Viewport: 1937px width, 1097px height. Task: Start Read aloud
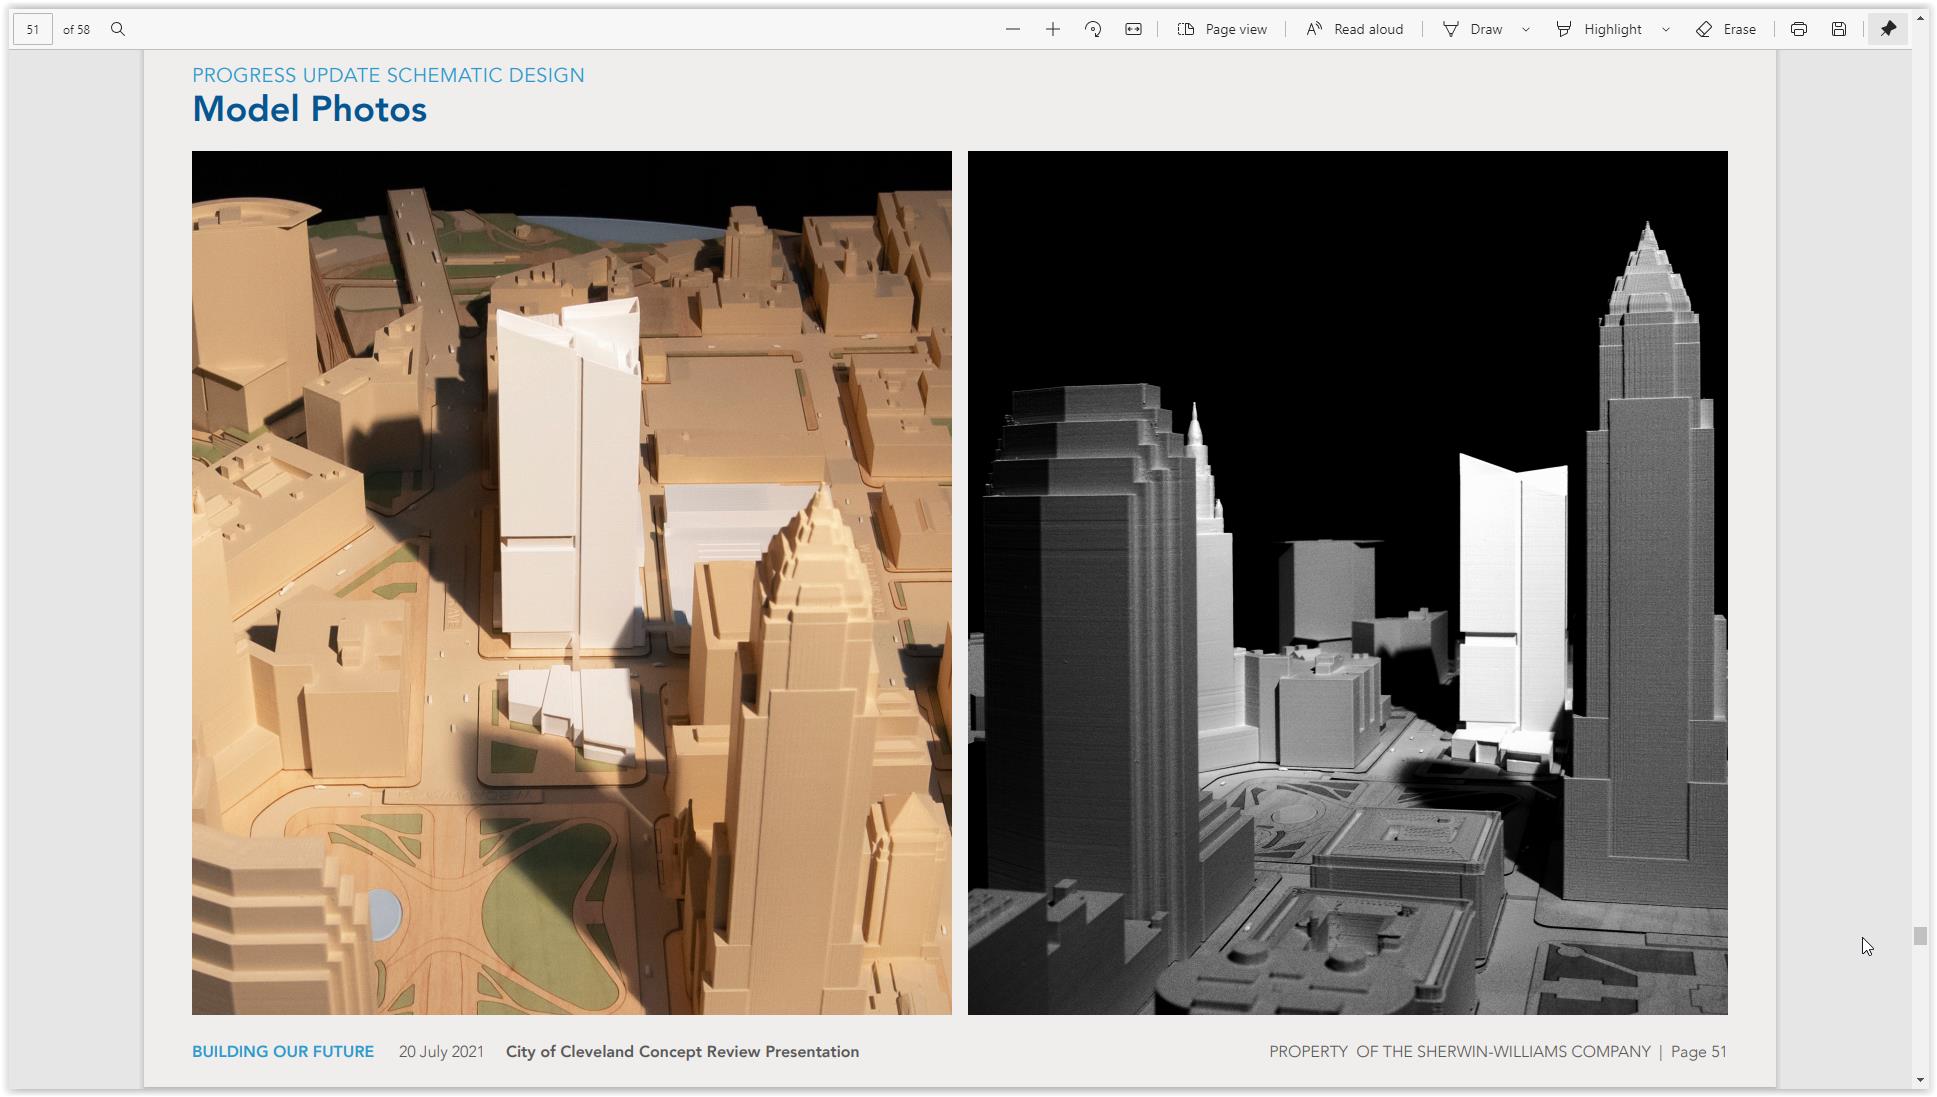[1355, 29]
